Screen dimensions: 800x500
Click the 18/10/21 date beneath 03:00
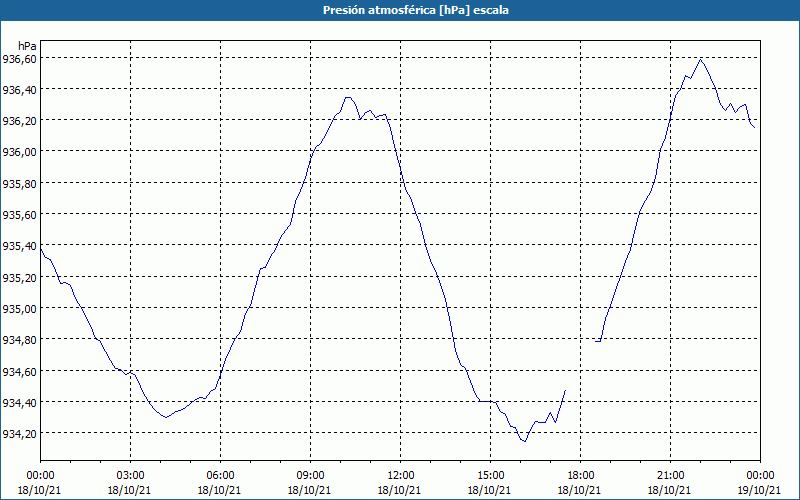130,490
